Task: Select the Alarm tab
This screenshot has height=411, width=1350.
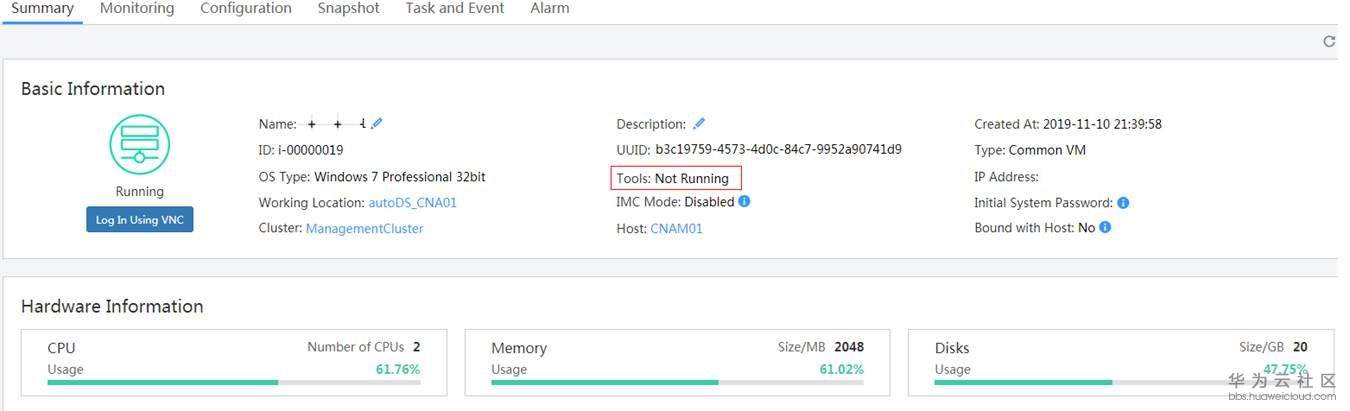Action: (550, 9)
